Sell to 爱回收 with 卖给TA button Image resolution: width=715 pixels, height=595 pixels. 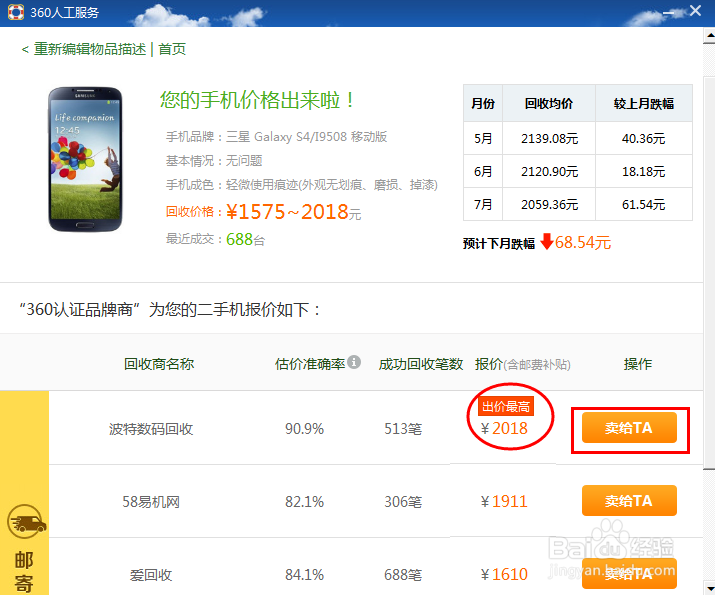click(x=629, y=574)
